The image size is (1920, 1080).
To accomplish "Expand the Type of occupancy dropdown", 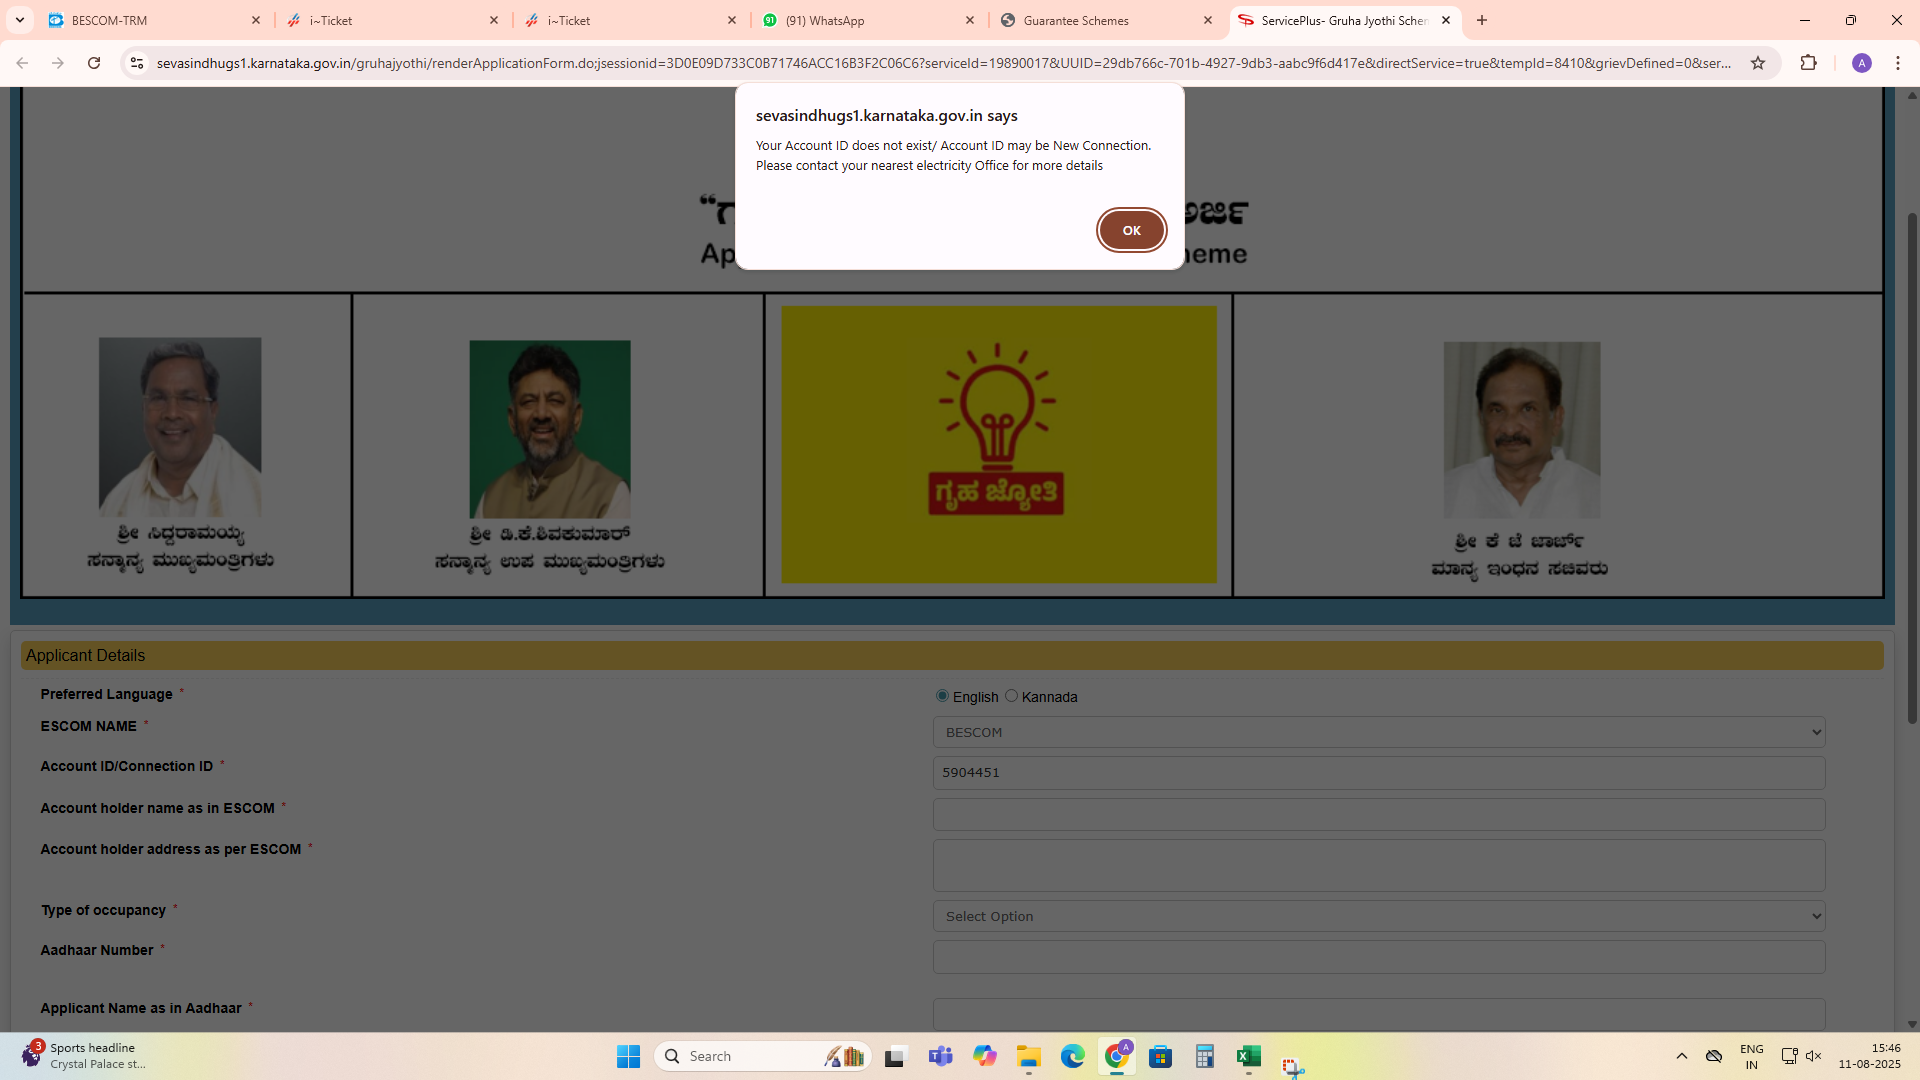I will tap(1379, 916).
